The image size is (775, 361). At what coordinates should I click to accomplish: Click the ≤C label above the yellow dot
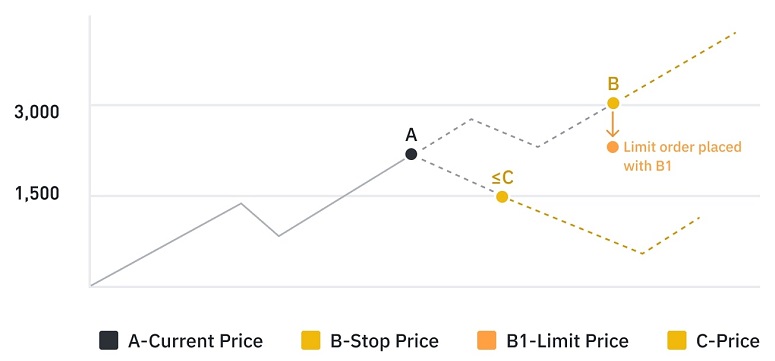coord(503,179)
